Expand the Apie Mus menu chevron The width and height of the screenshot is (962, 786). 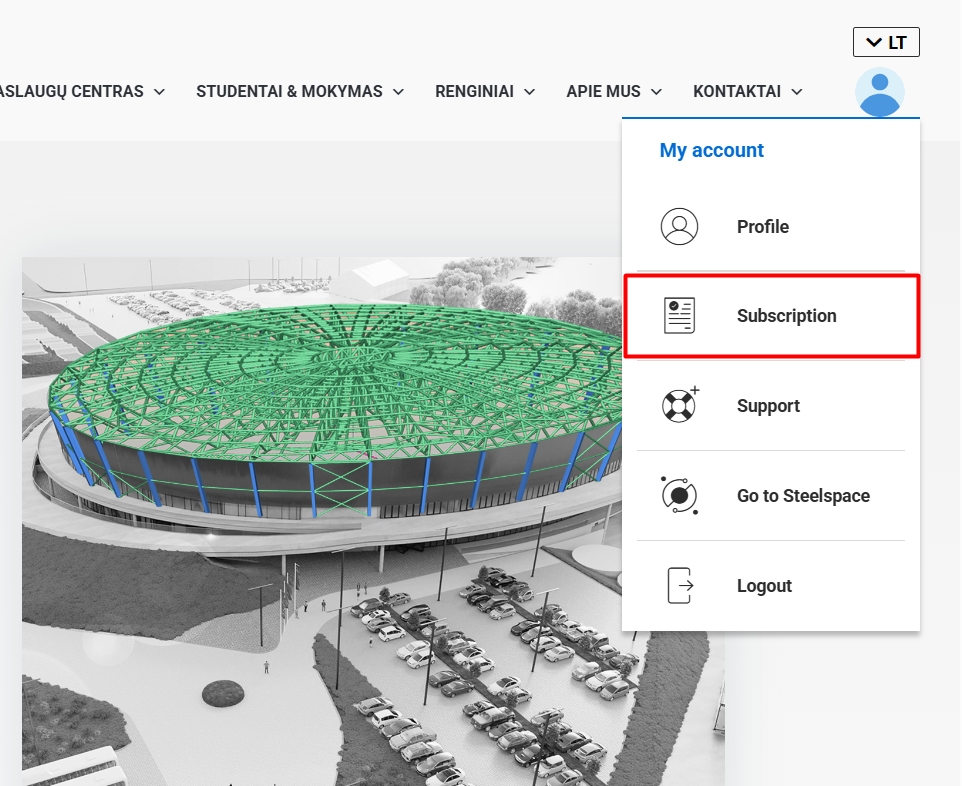pos(656,92)
